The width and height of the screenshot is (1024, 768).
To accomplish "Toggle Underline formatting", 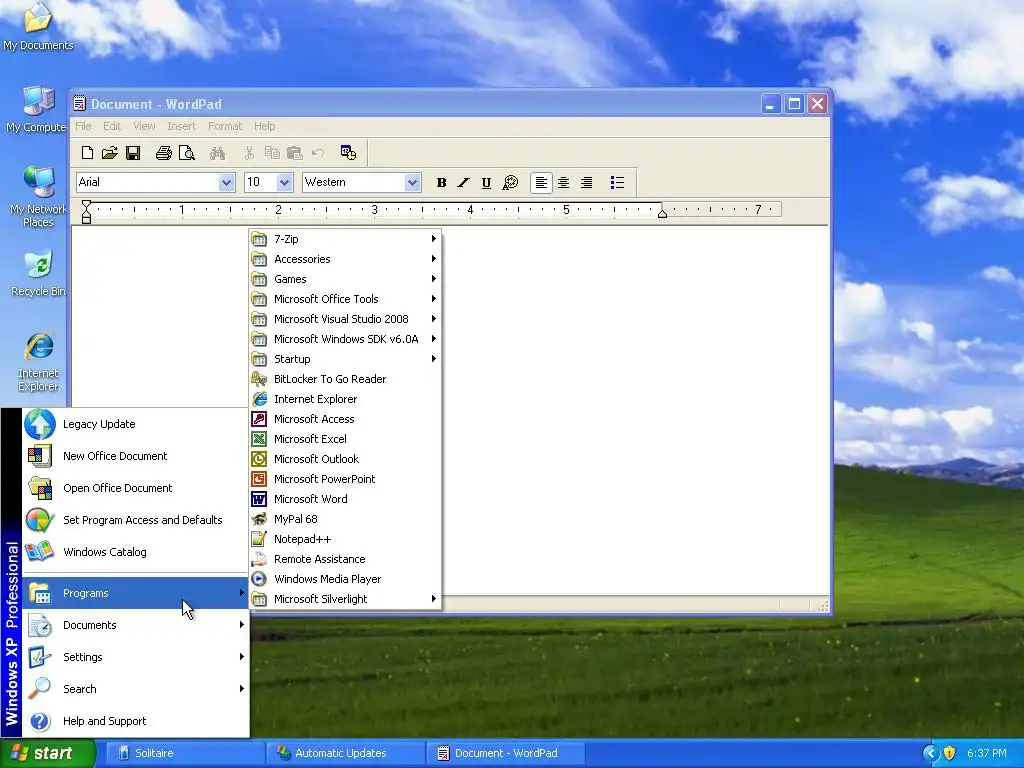I will tap(486, 183).
